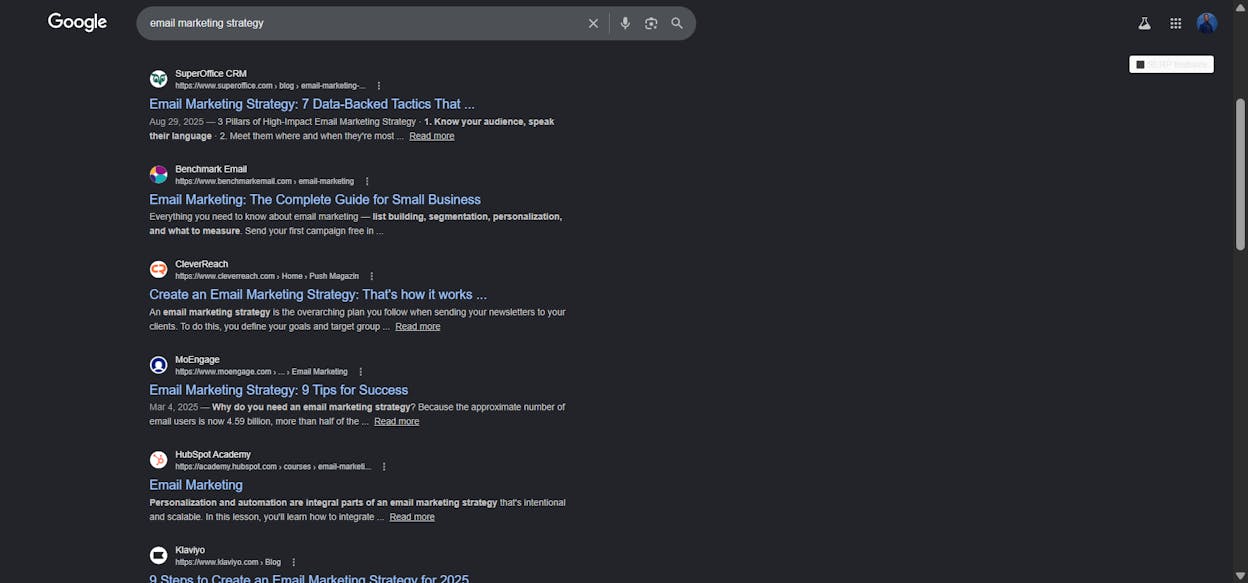Click the moengage.com breadcrumb URL
Viewport: 1248px width, 583px height.
pyautogui.click(x=261, y=372)
